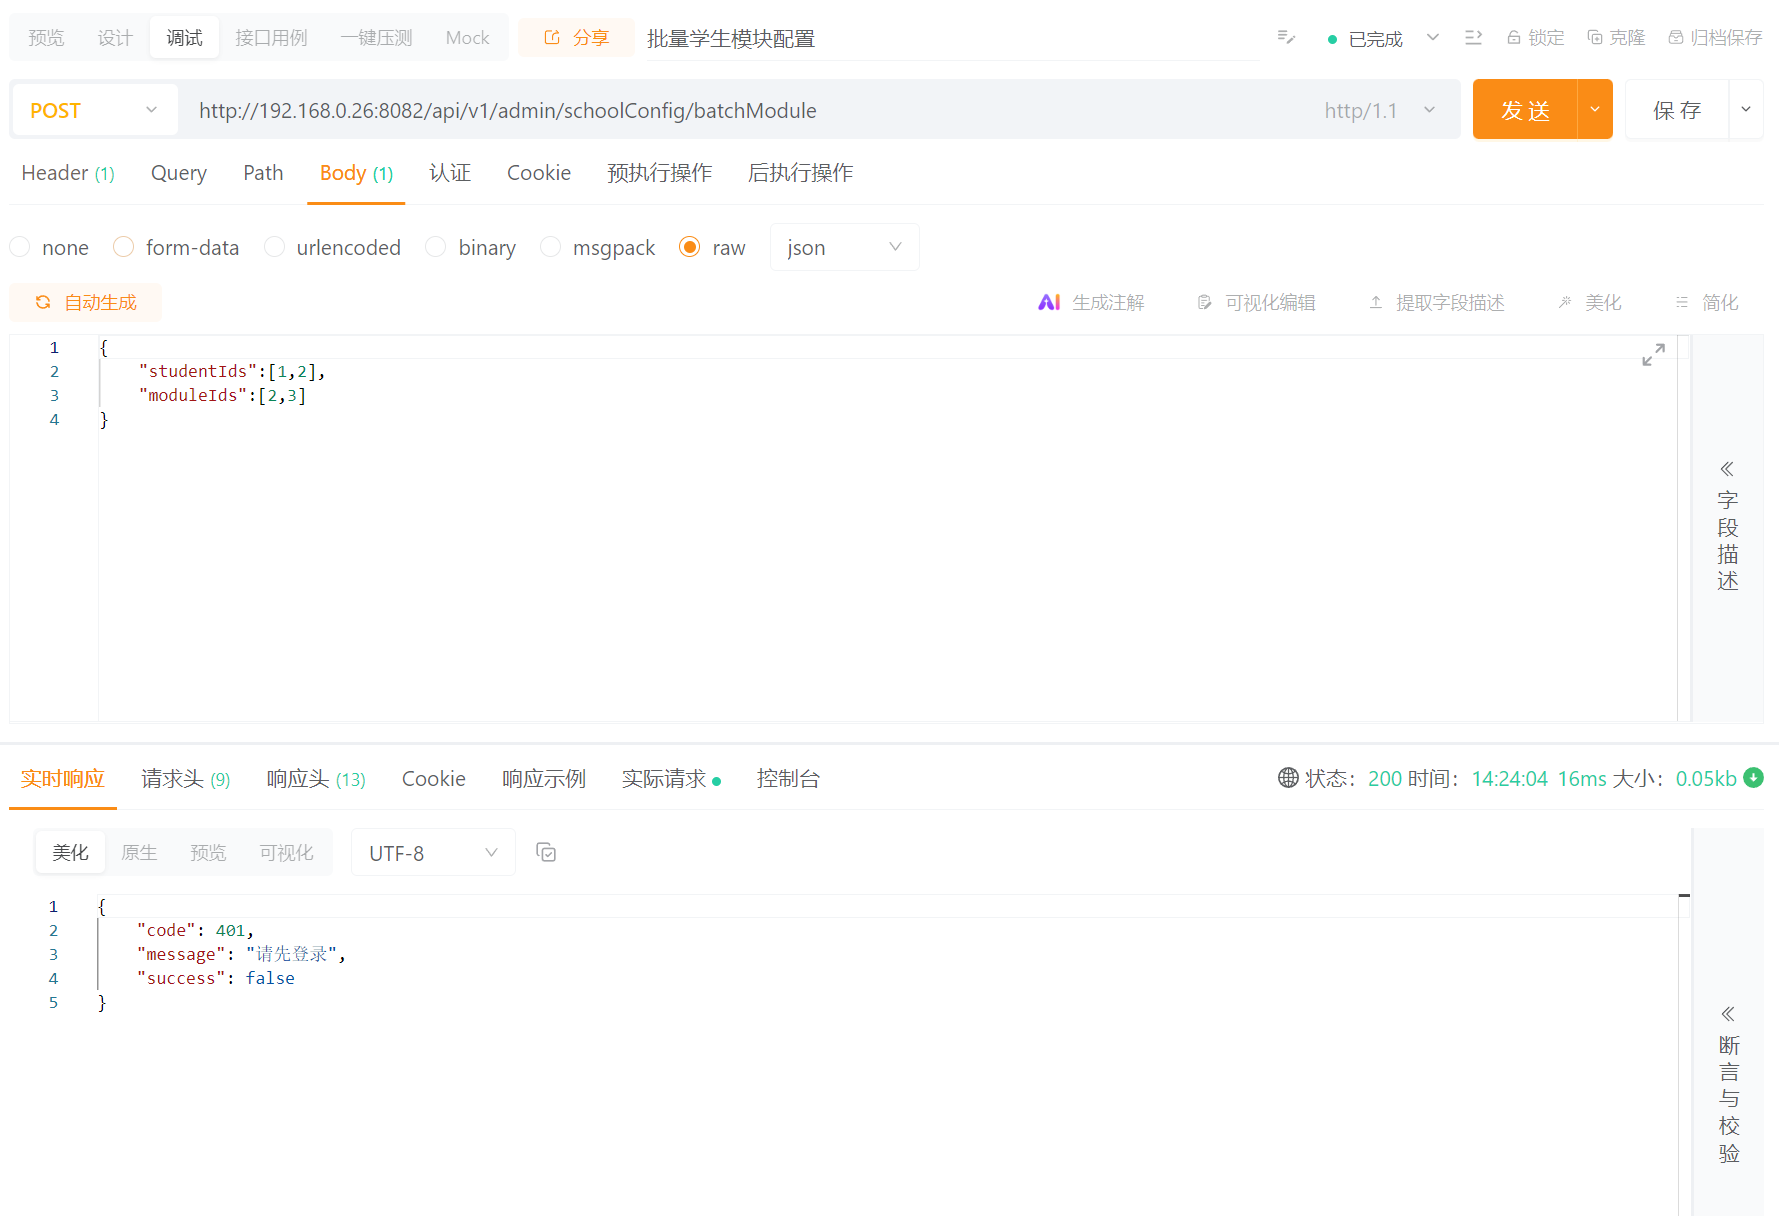Open the POST method dropdown
1779x1216 pixels.
94,110
